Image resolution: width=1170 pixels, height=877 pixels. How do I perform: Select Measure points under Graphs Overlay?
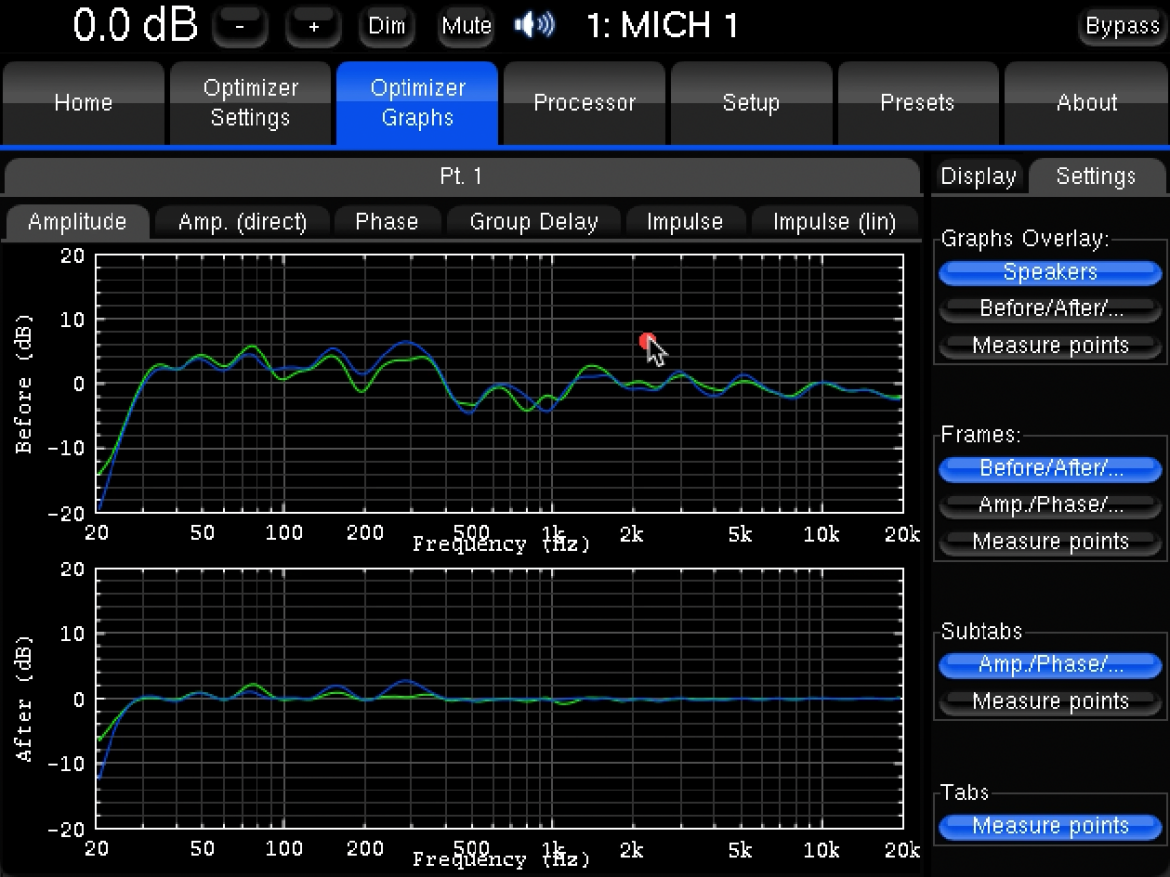[1051, 346]
